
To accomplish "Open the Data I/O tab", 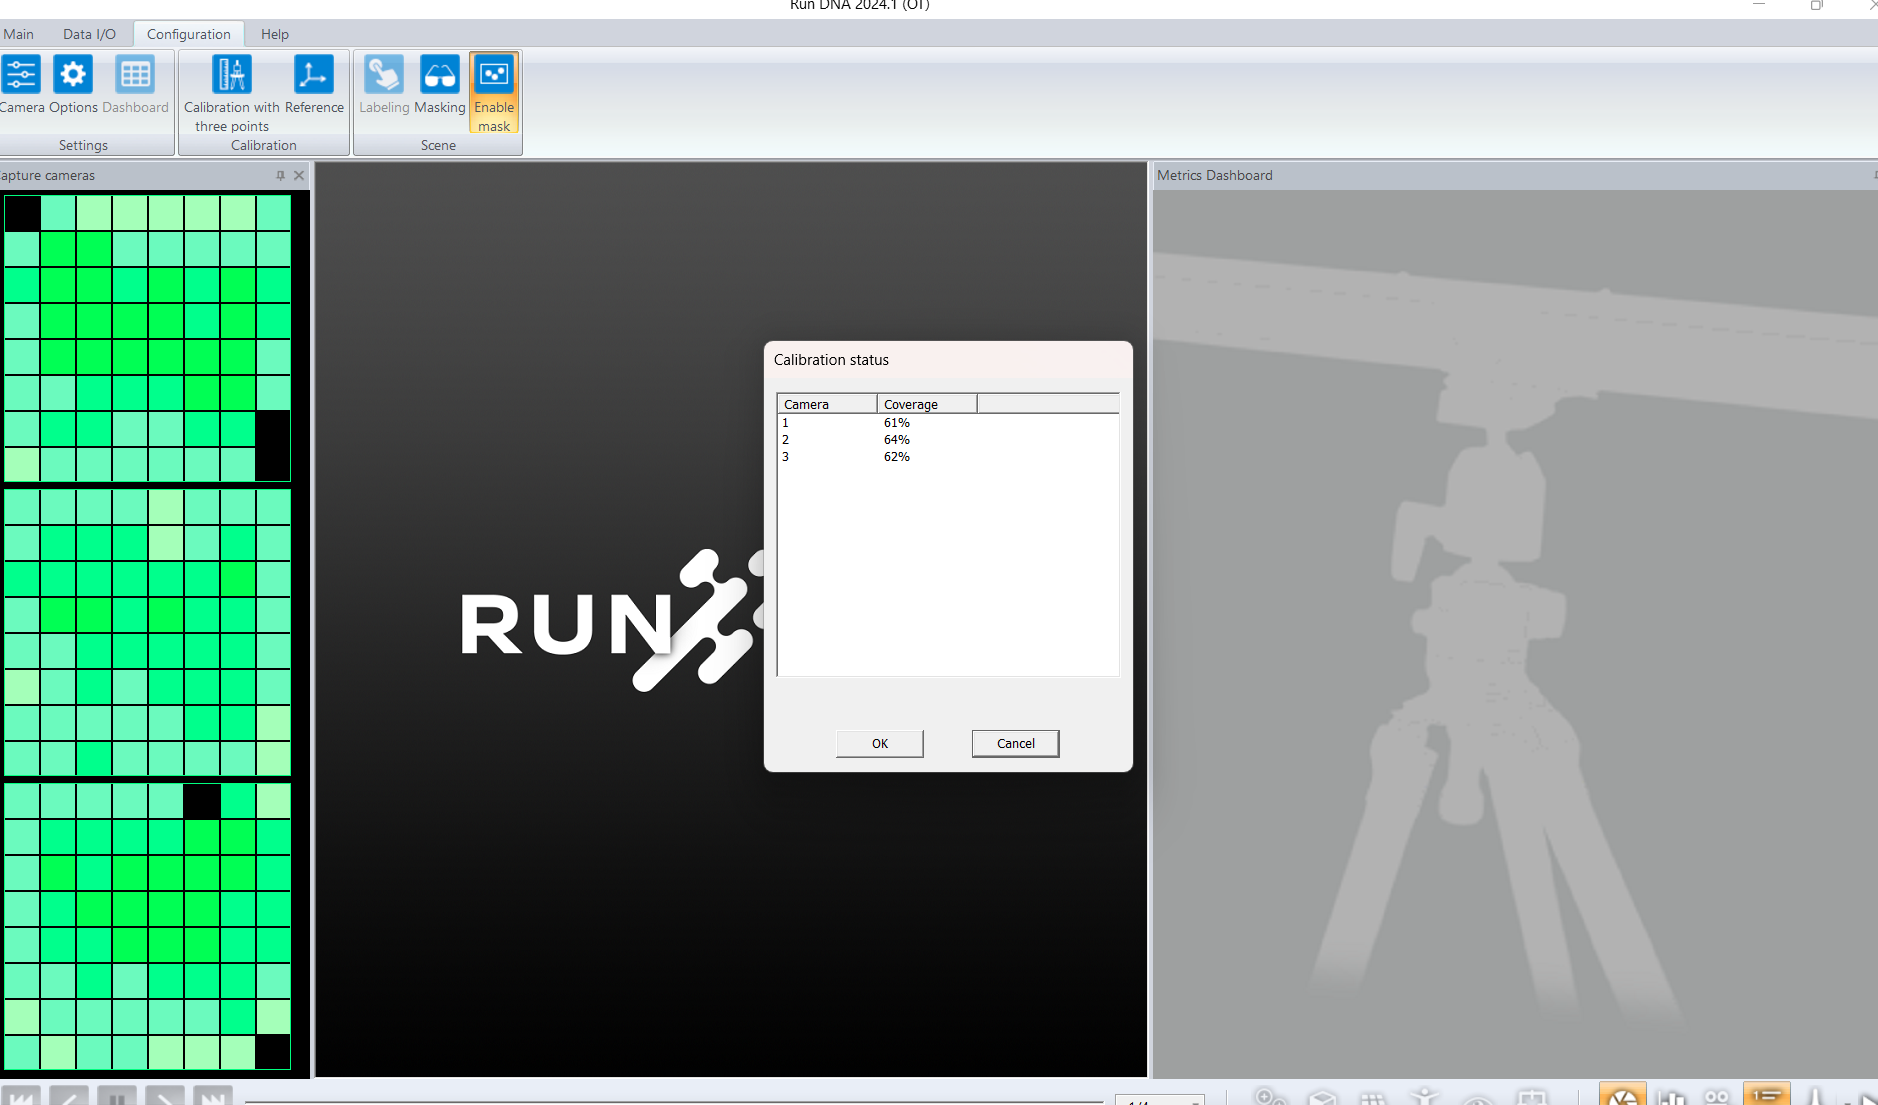I will click(89, 34).
